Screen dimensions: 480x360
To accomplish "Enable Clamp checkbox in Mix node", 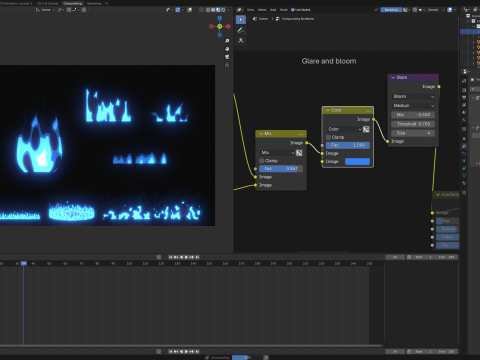I will click(262, 161).
